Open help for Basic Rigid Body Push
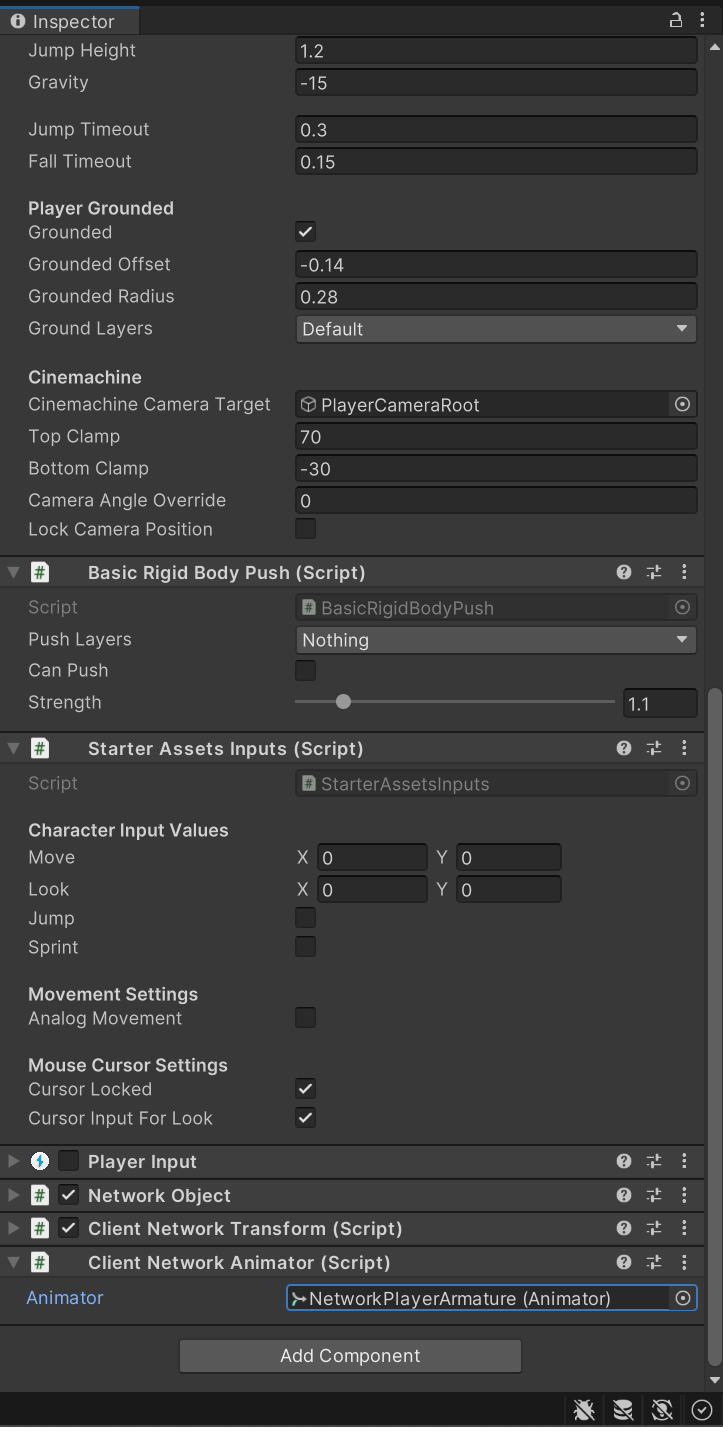Viewport: 723px width, 1431px height. [624, 572]
